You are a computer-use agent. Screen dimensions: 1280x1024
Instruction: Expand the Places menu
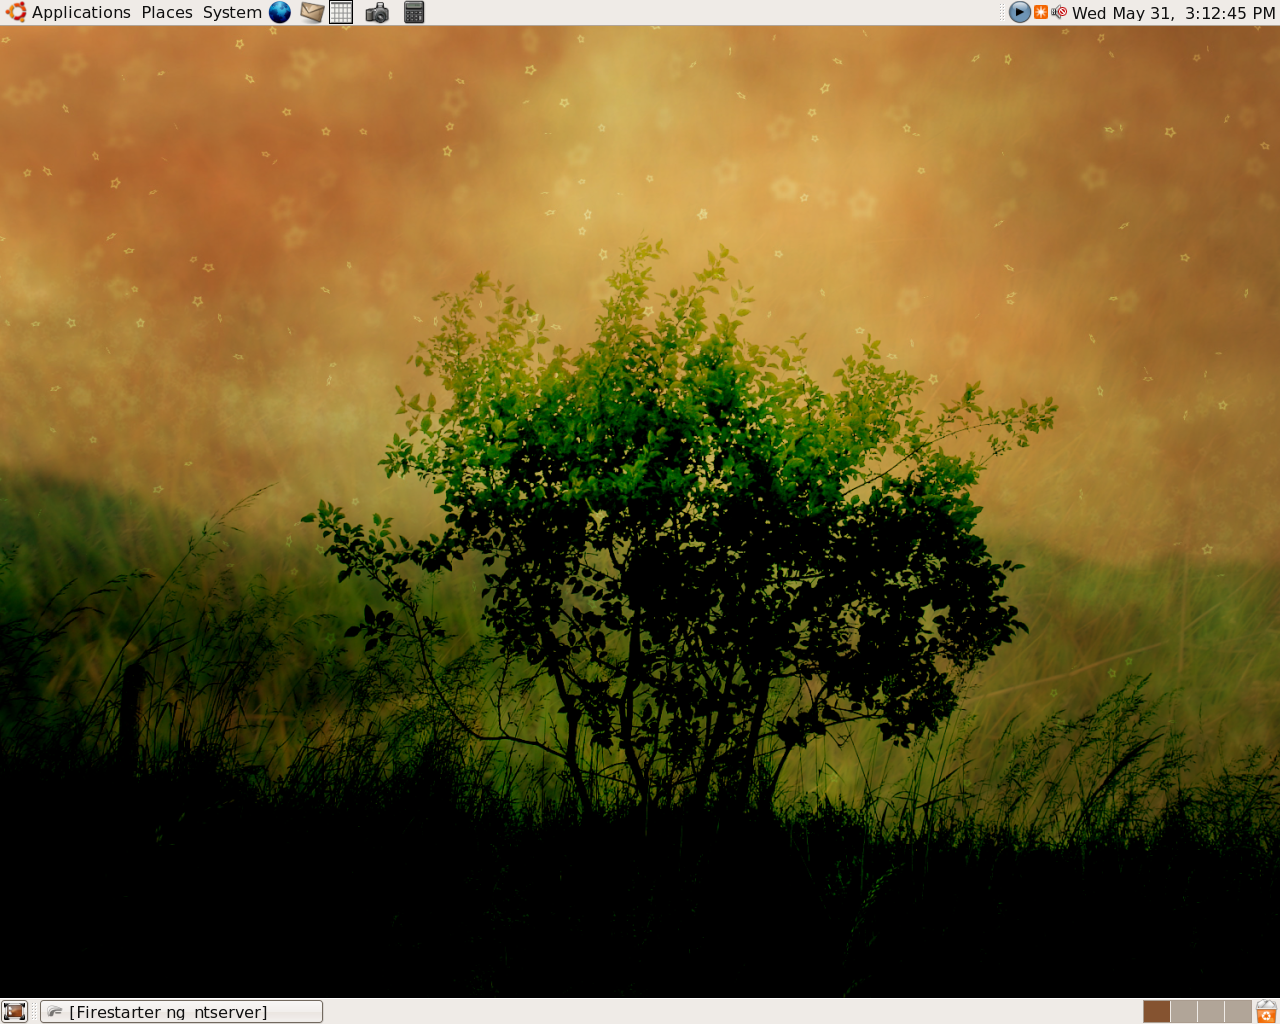[167, 12]
